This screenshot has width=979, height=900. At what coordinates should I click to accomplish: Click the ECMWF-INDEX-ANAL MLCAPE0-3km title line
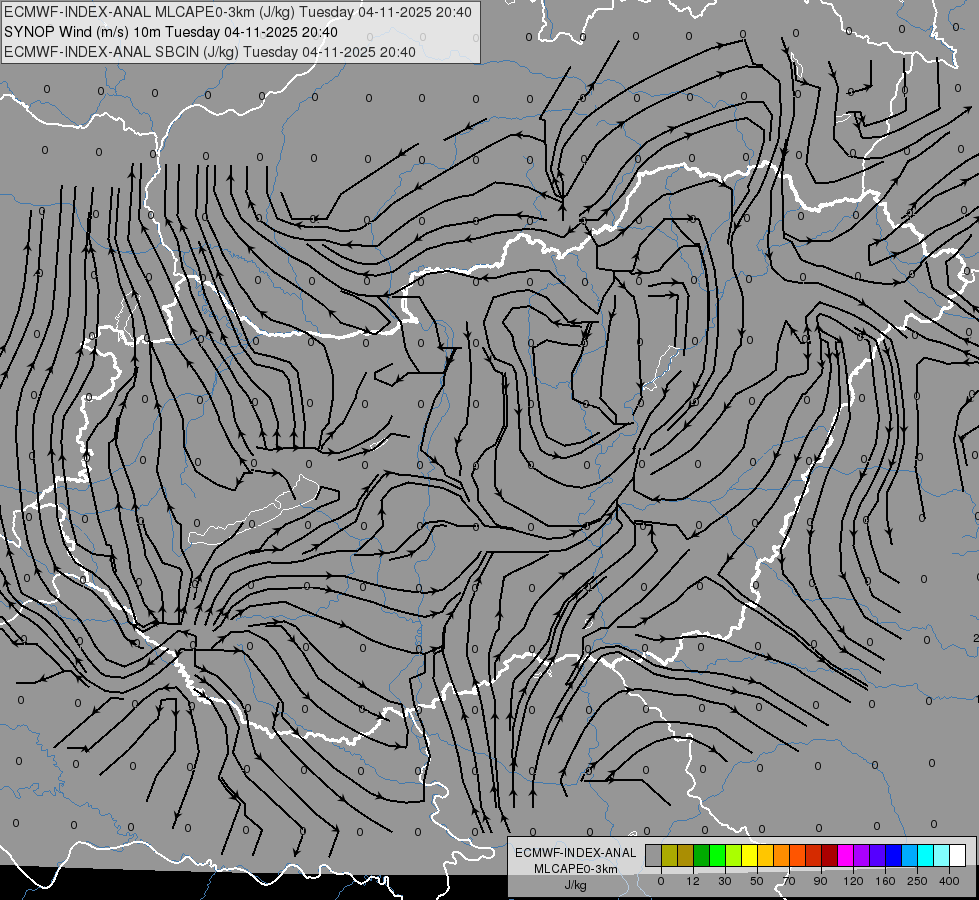[238, 12]
